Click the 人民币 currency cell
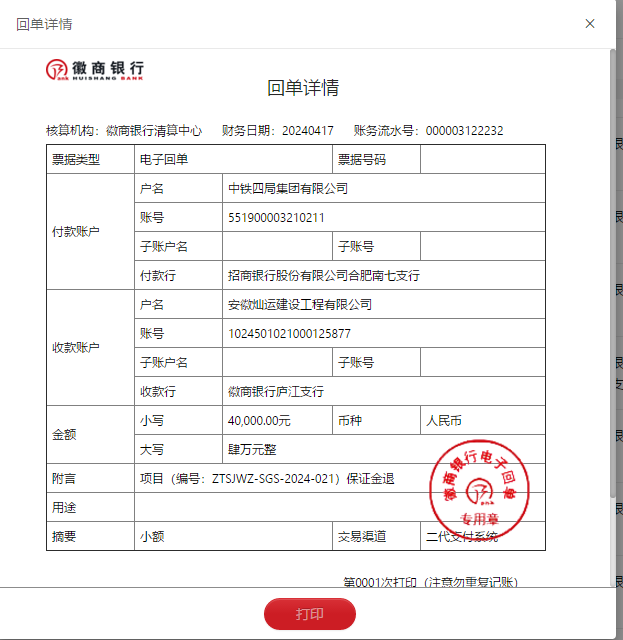 tap(444, 421)
